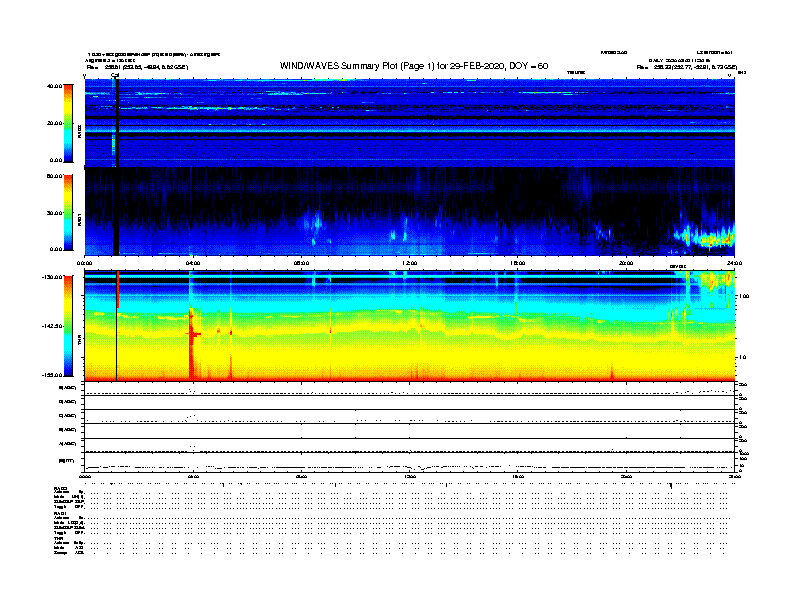Select the RAD1 color scale bar
This screenshot has width=792, height=612.
pos(68,212)
